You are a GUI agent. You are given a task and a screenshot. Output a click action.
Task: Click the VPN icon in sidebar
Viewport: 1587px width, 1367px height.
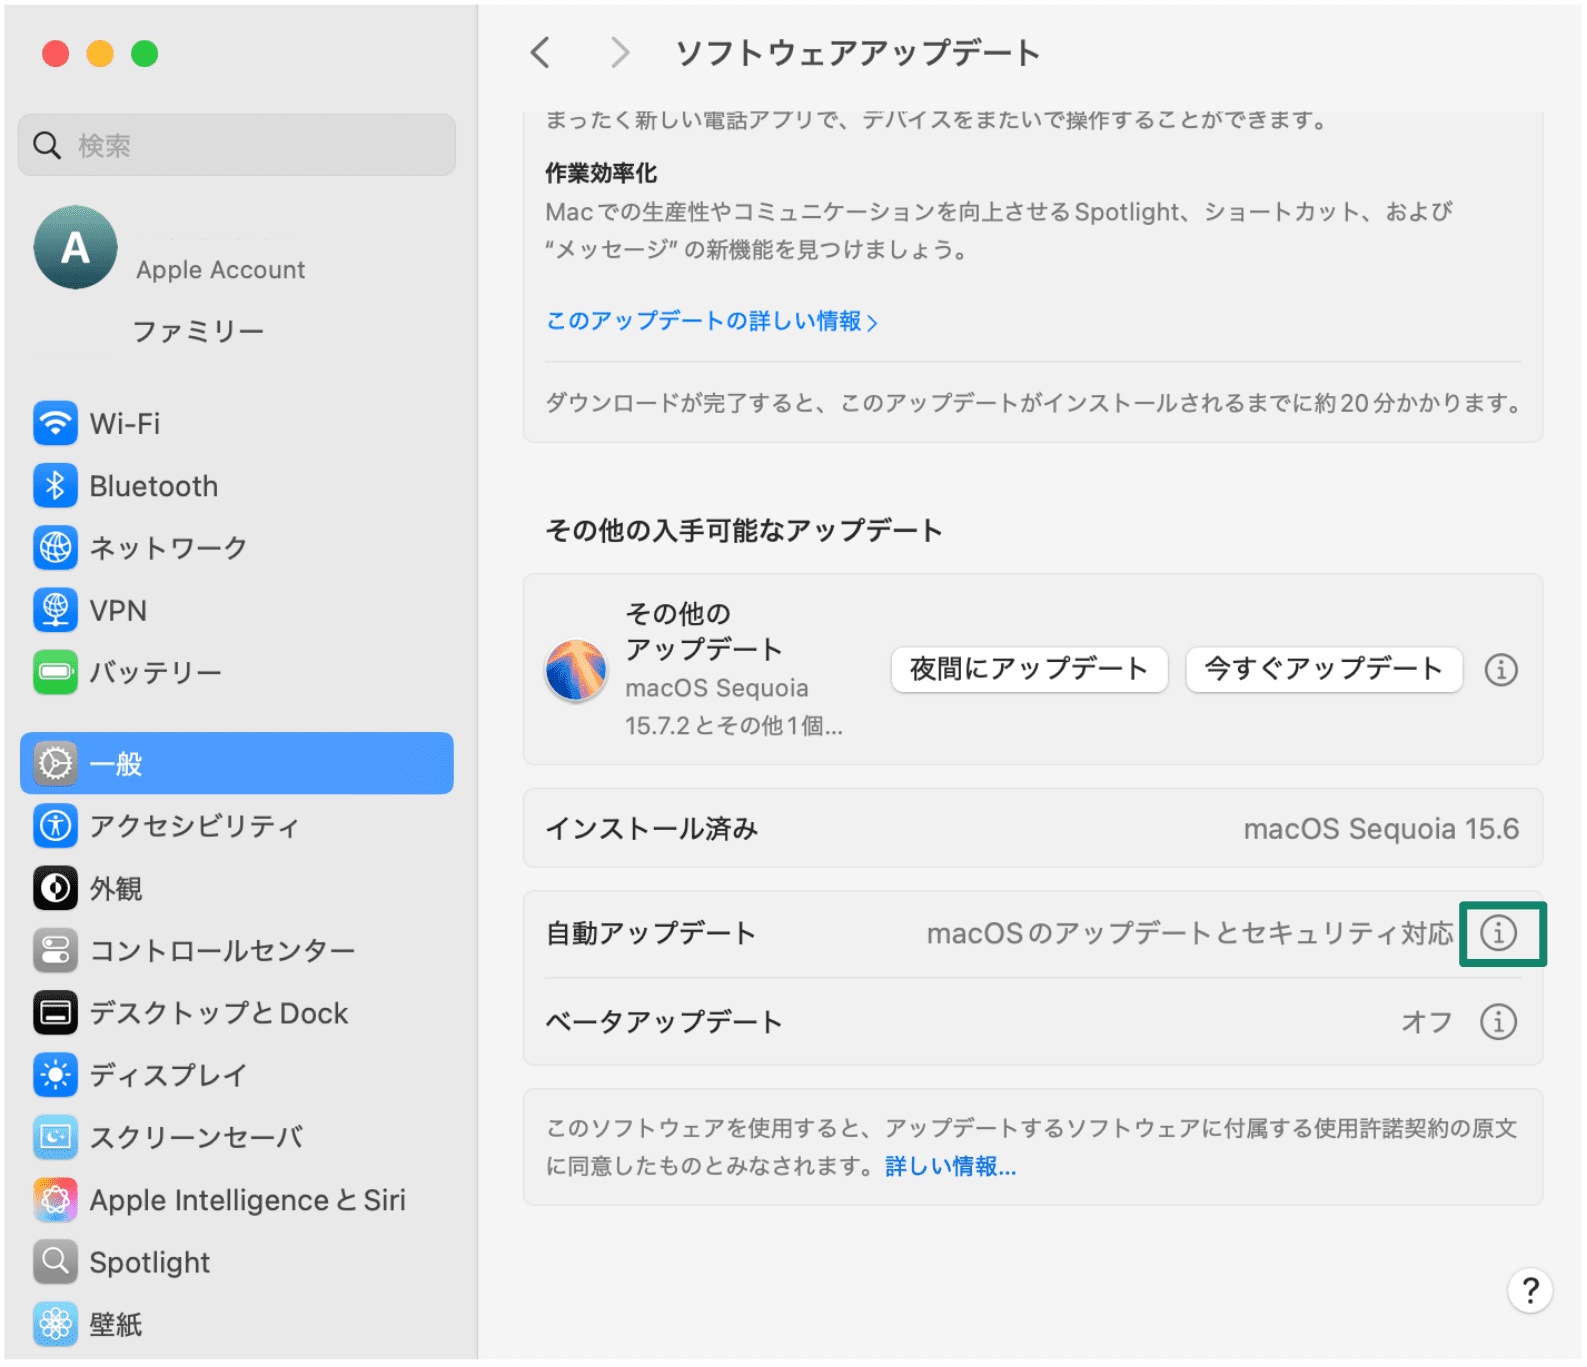55,610
